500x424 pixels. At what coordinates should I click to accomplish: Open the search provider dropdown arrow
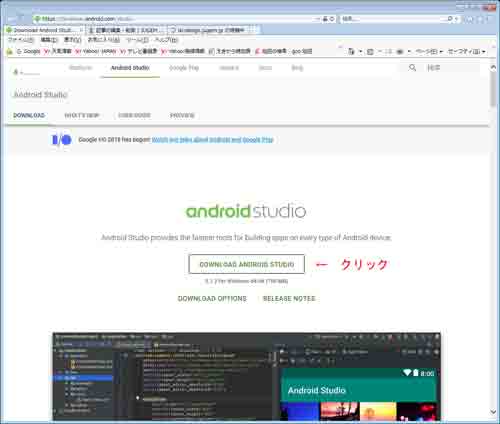[456, 19]
